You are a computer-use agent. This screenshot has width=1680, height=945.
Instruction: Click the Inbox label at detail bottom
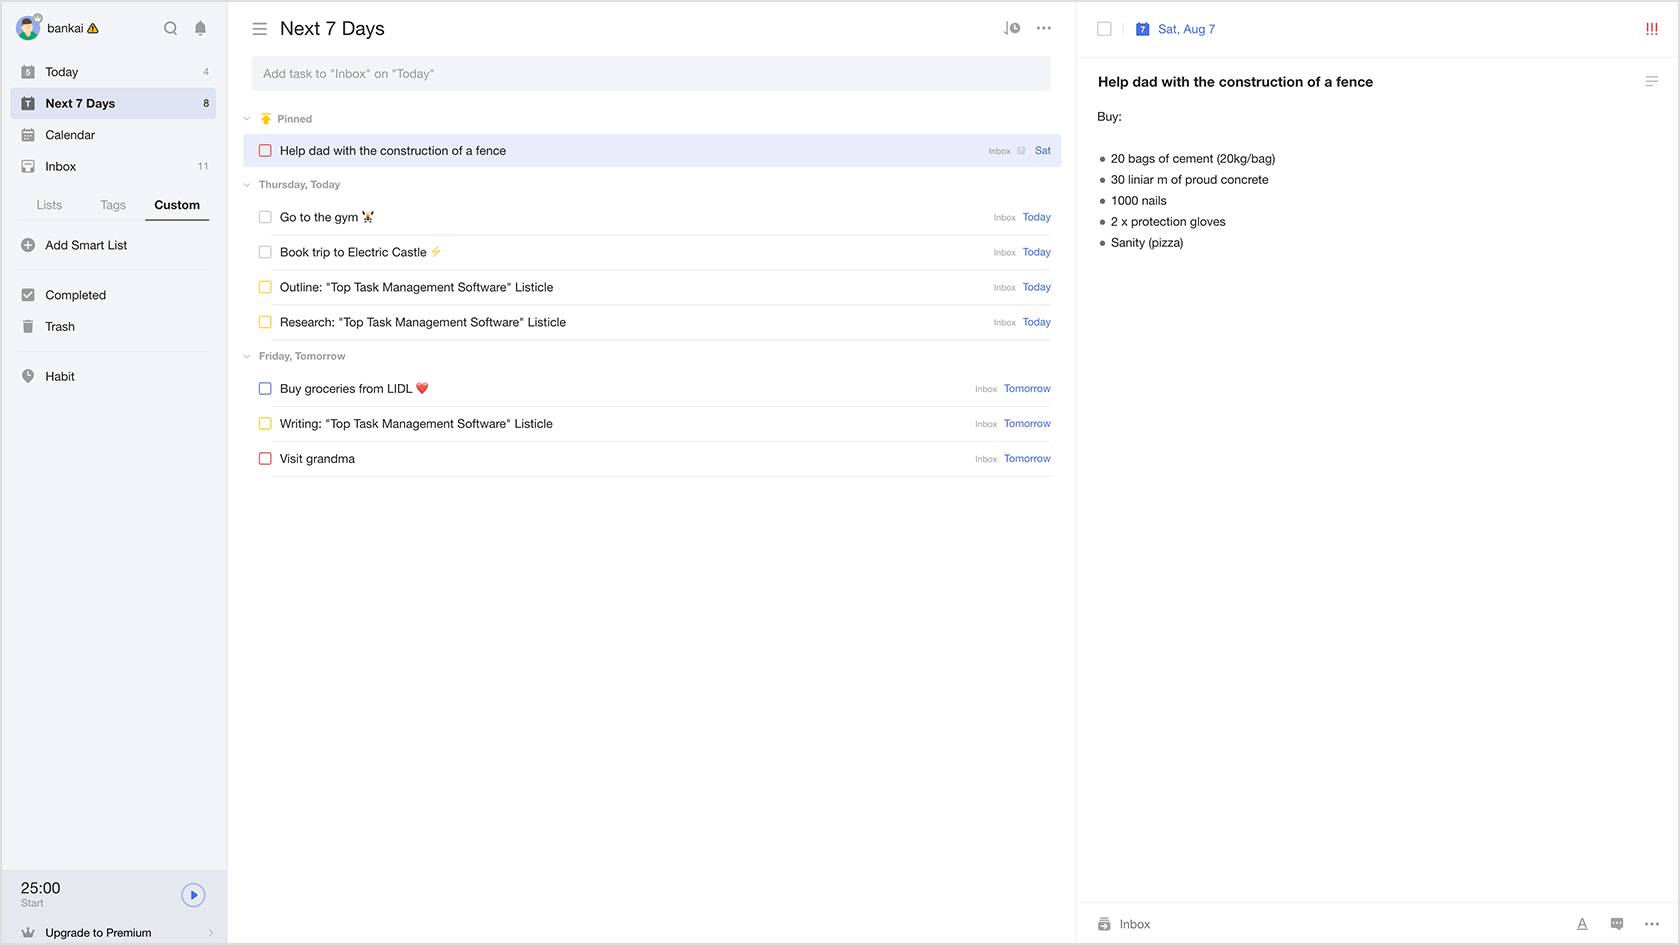pyautogui.click(x=1135, y=924)
